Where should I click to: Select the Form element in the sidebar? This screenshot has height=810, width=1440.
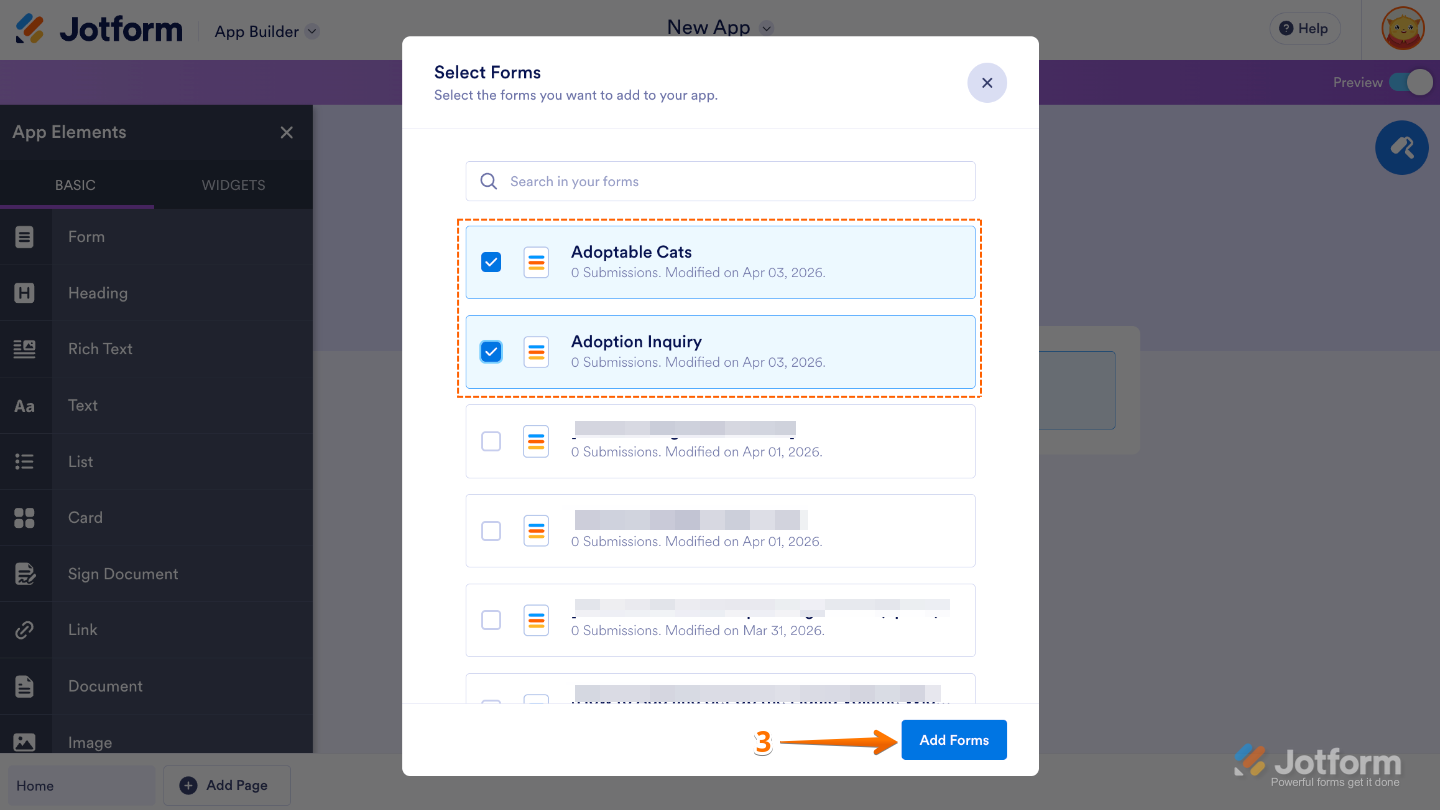tap(86, 237)
